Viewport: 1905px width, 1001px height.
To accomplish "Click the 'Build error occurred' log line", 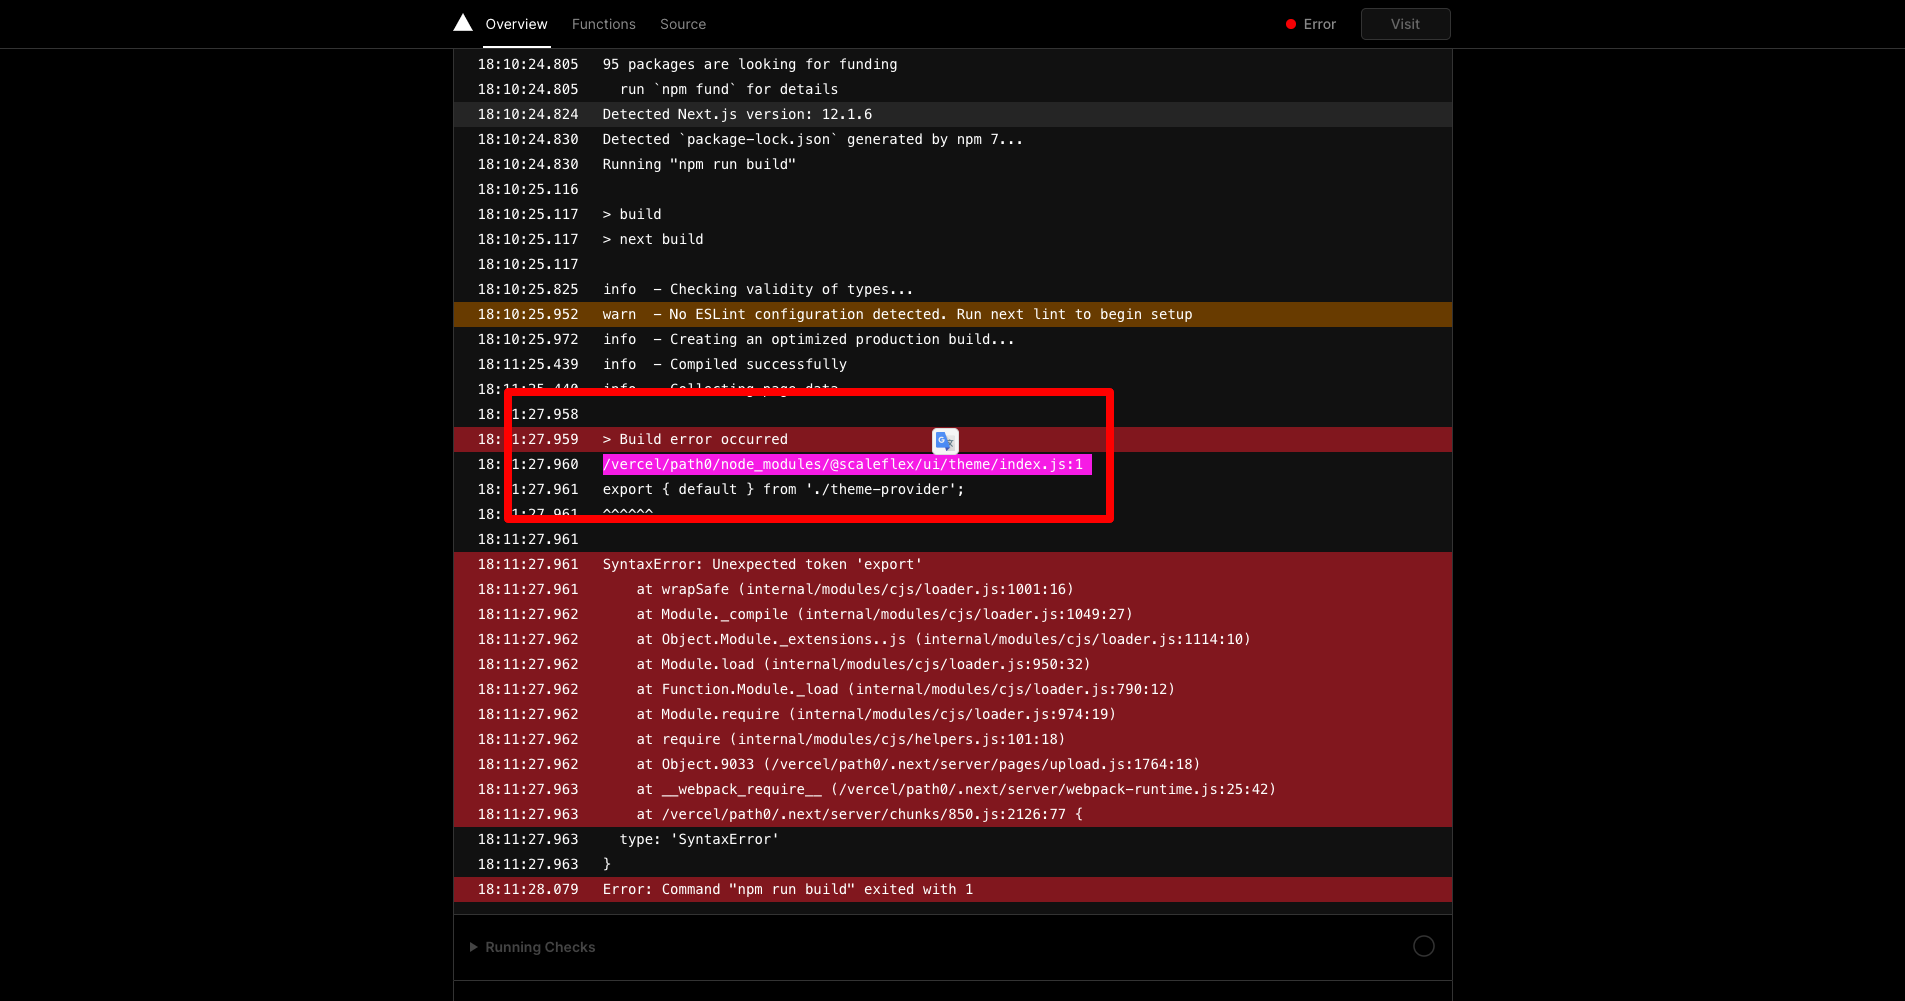I will click(694, 439).
